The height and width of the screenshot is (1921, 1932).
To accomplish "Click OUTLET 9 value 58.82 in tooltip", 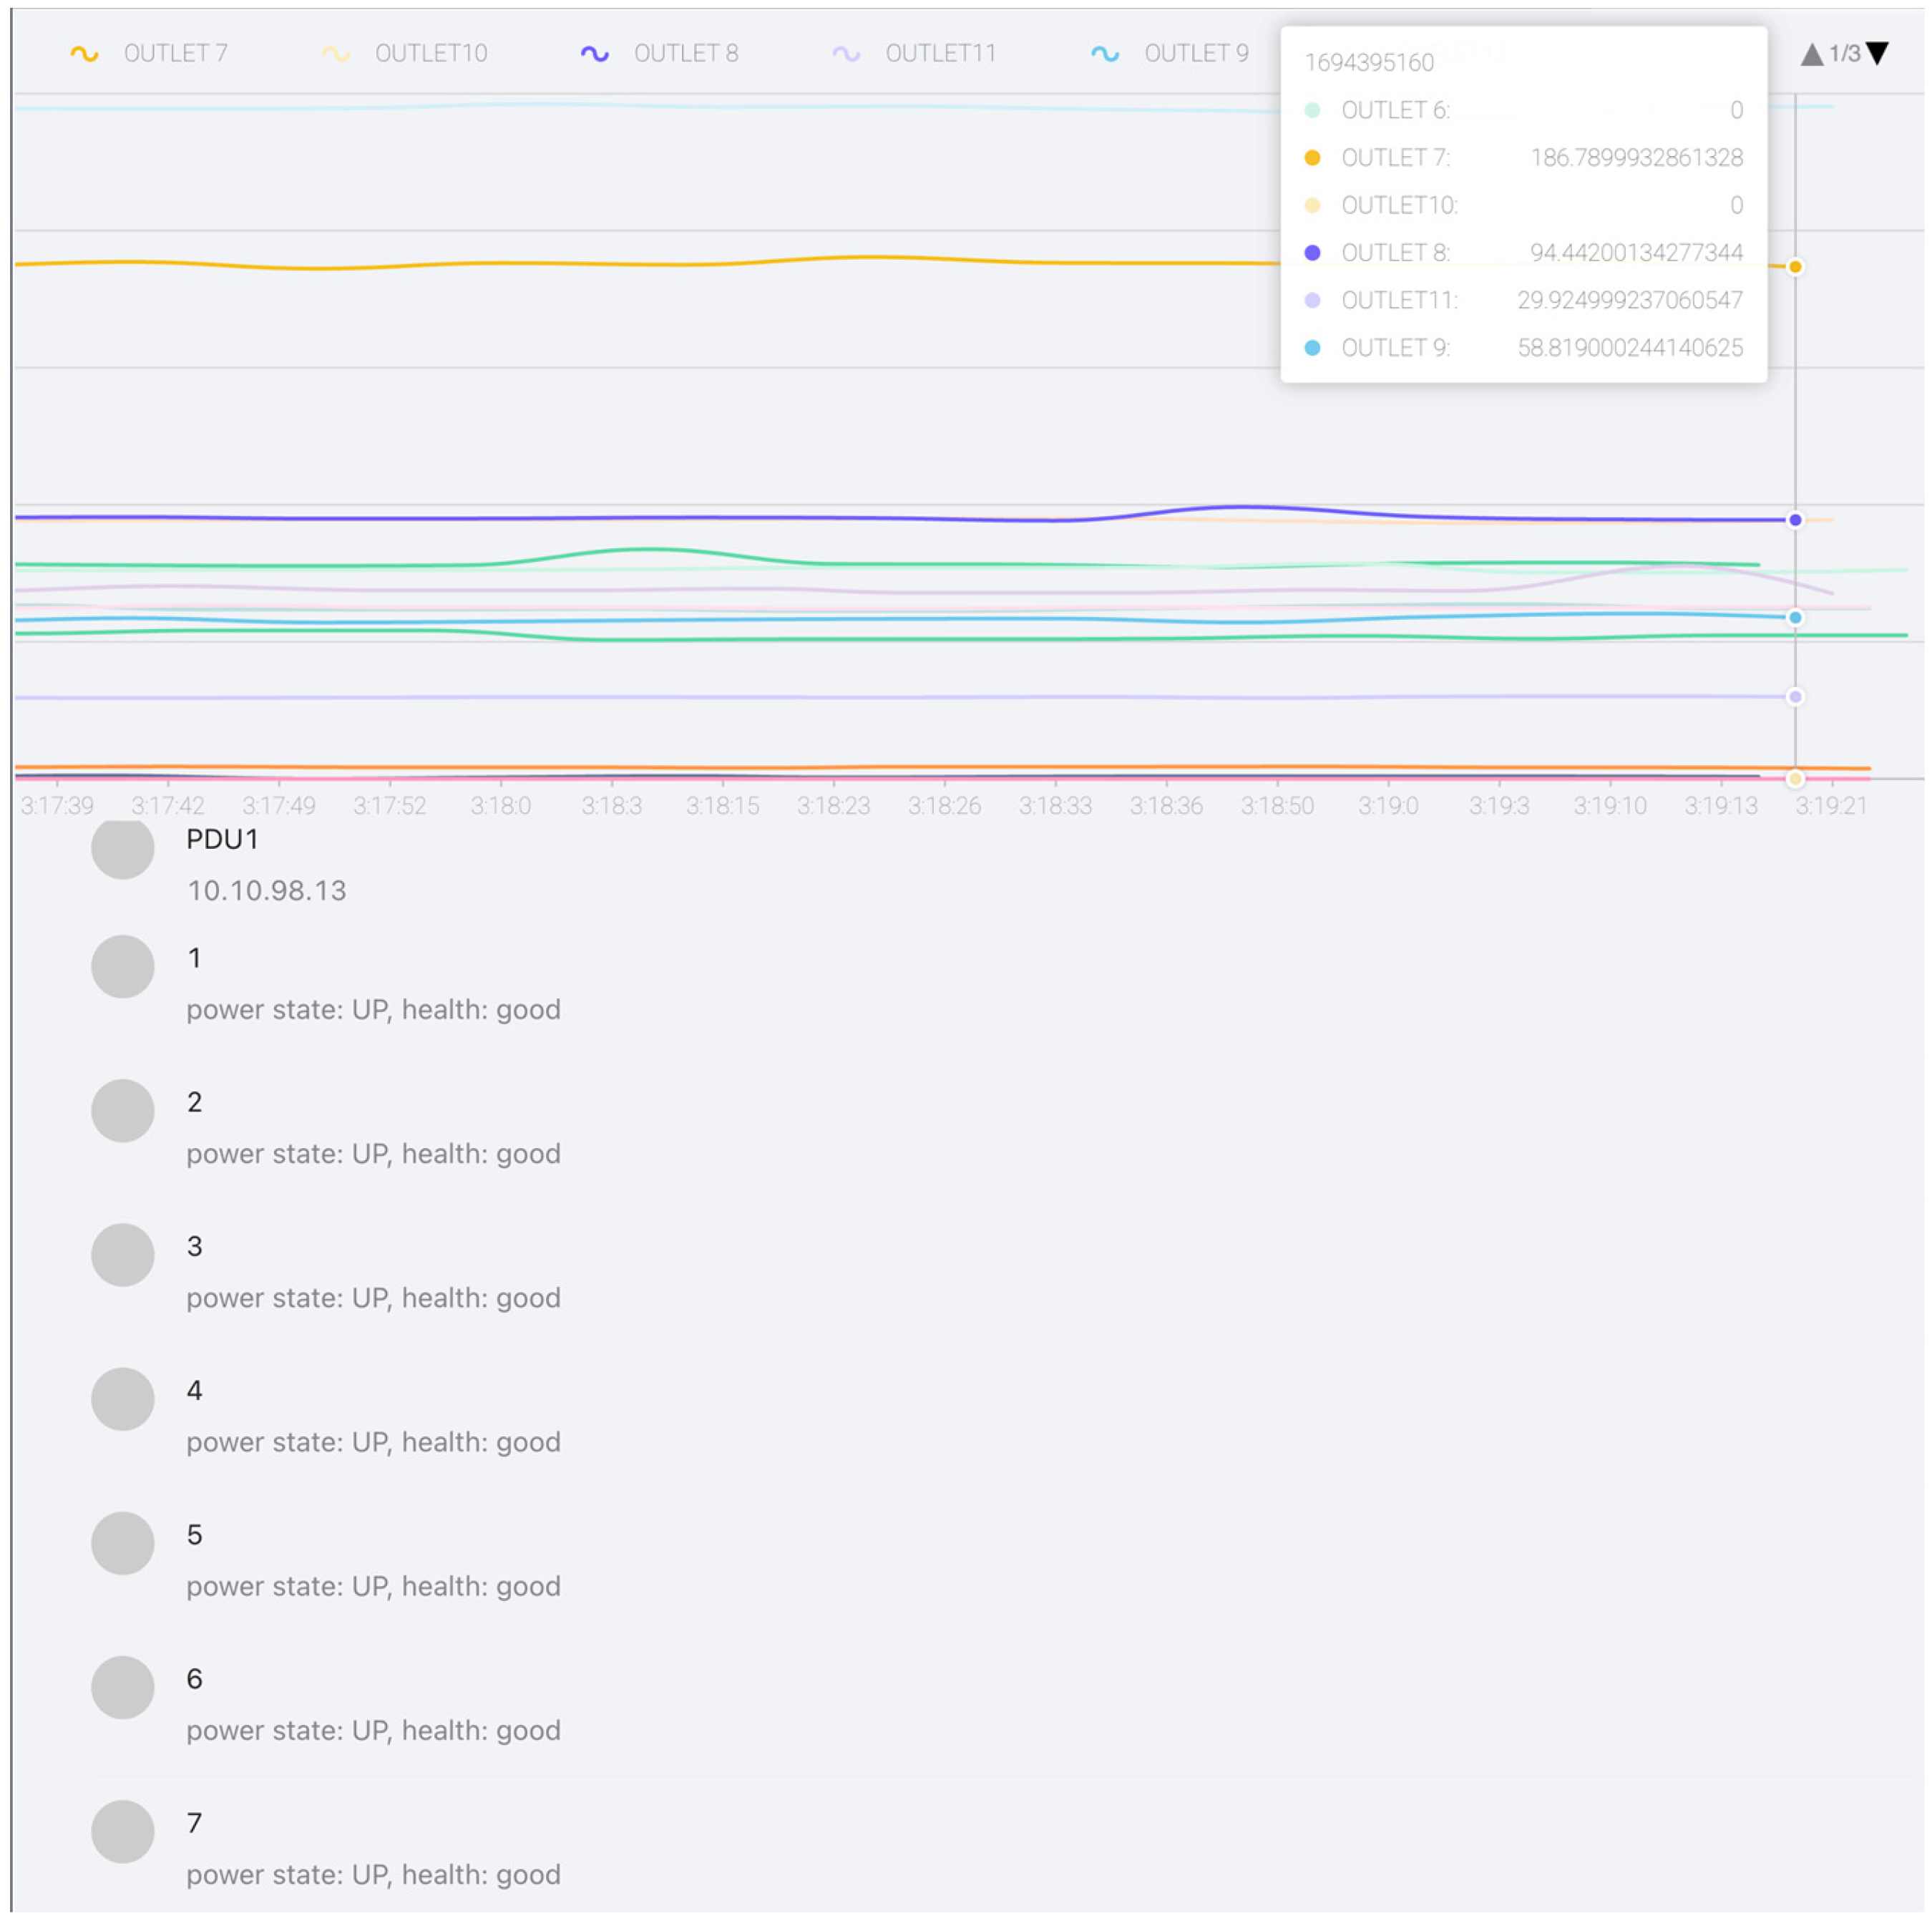I will (1630, 347).
